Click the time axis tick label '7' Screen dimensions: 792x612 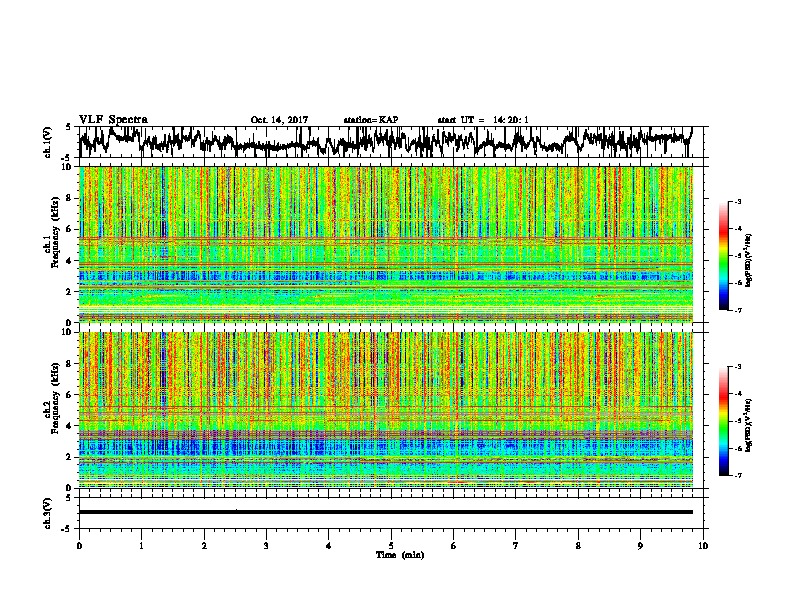pyautogui.click(x=516, y=546)
